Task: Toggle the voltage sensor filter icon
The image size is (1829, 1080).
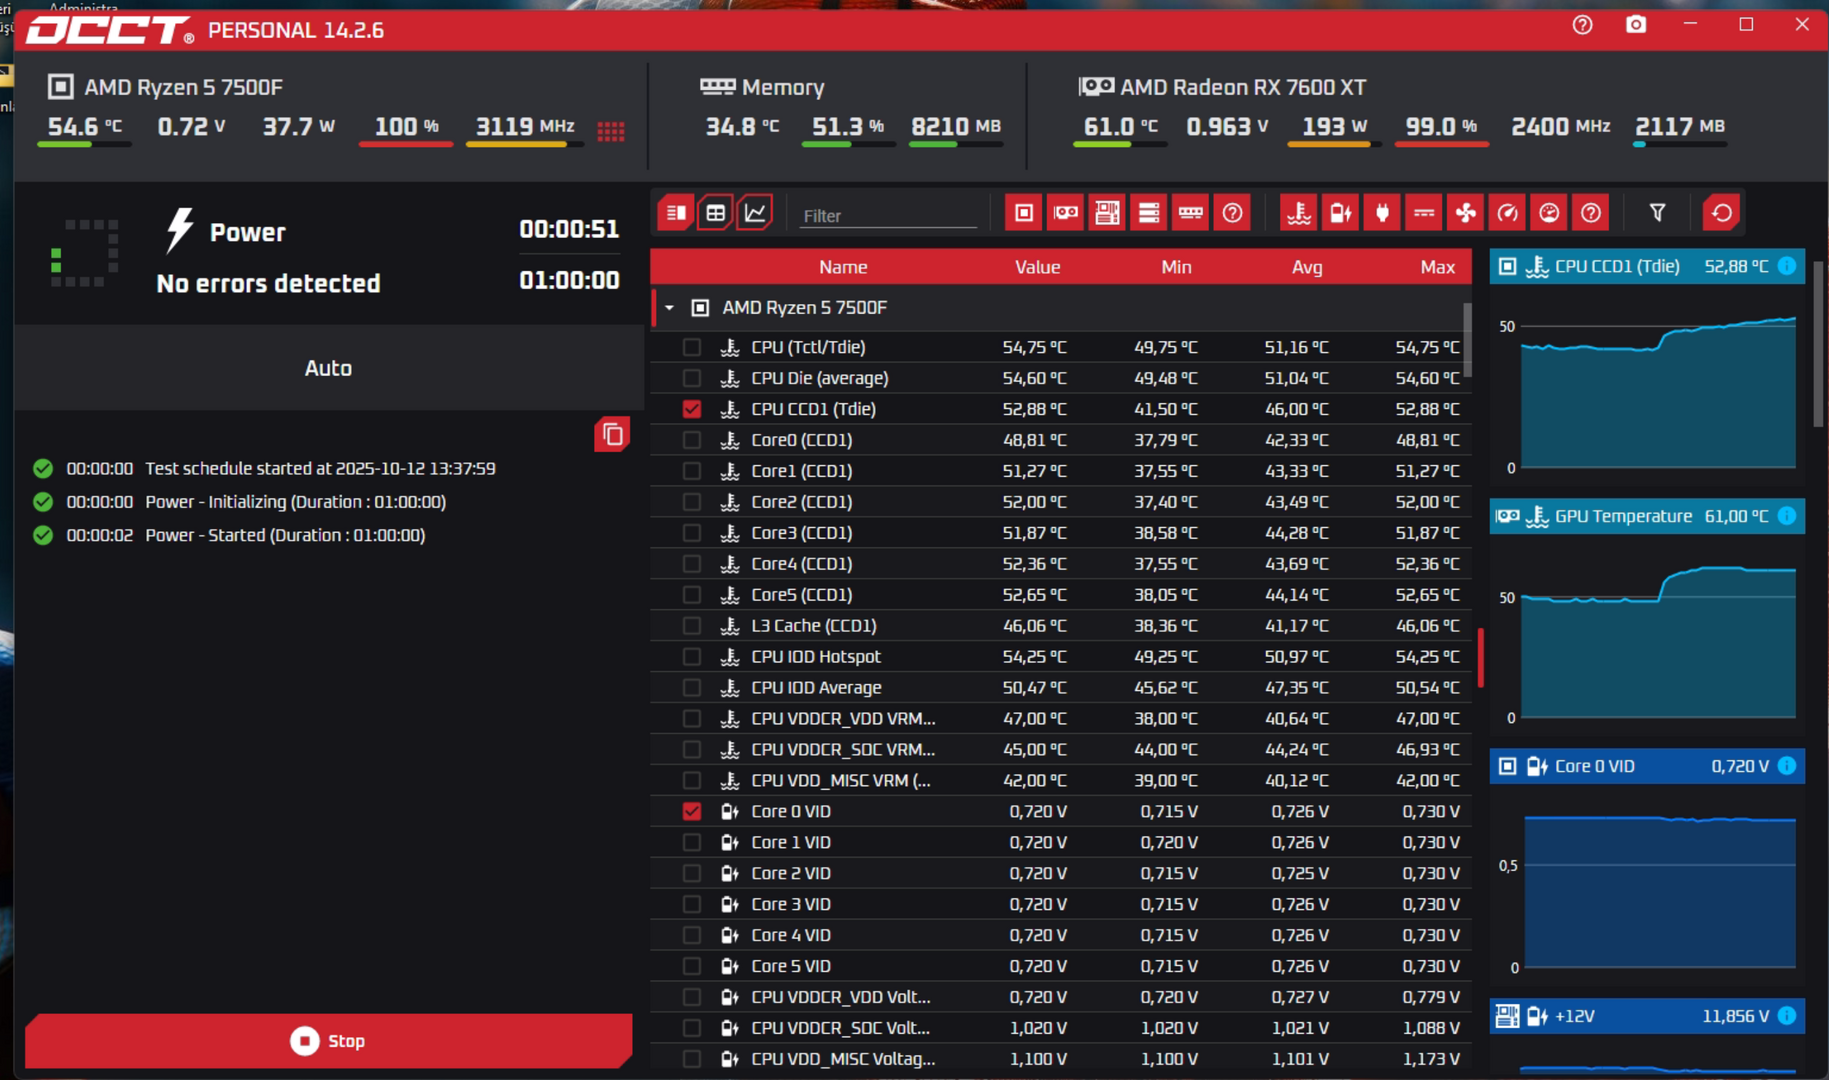Action: [1340, 213]
